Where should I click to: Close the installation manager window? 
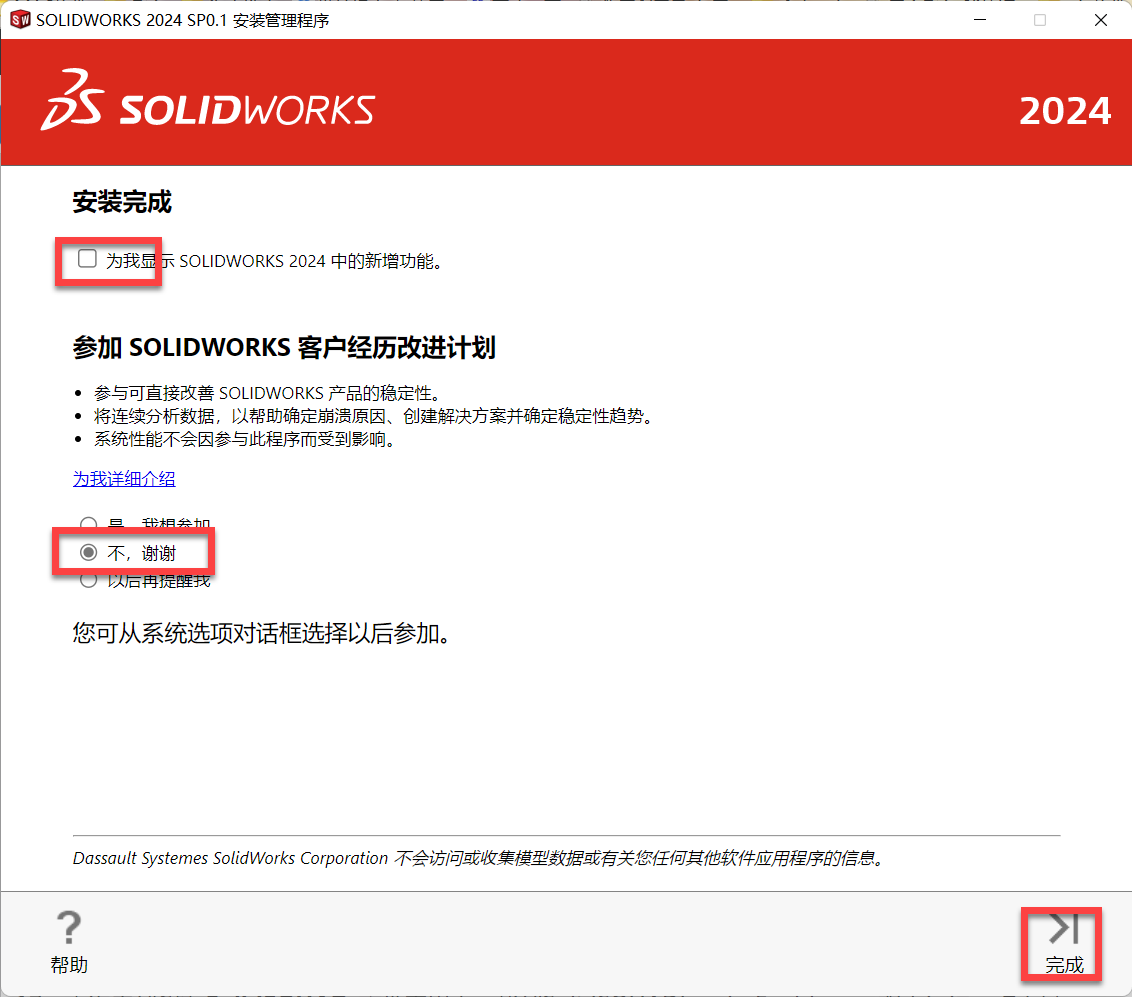(x=1101, y=20)
